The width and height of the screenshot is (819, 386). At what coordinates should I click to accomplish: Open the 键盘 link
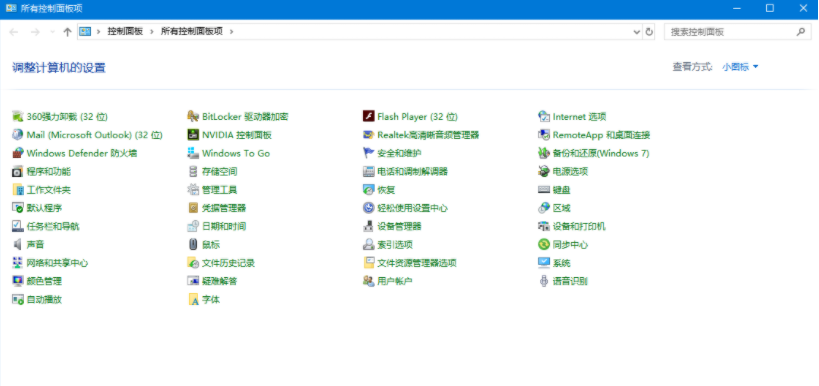pos(561,190)
